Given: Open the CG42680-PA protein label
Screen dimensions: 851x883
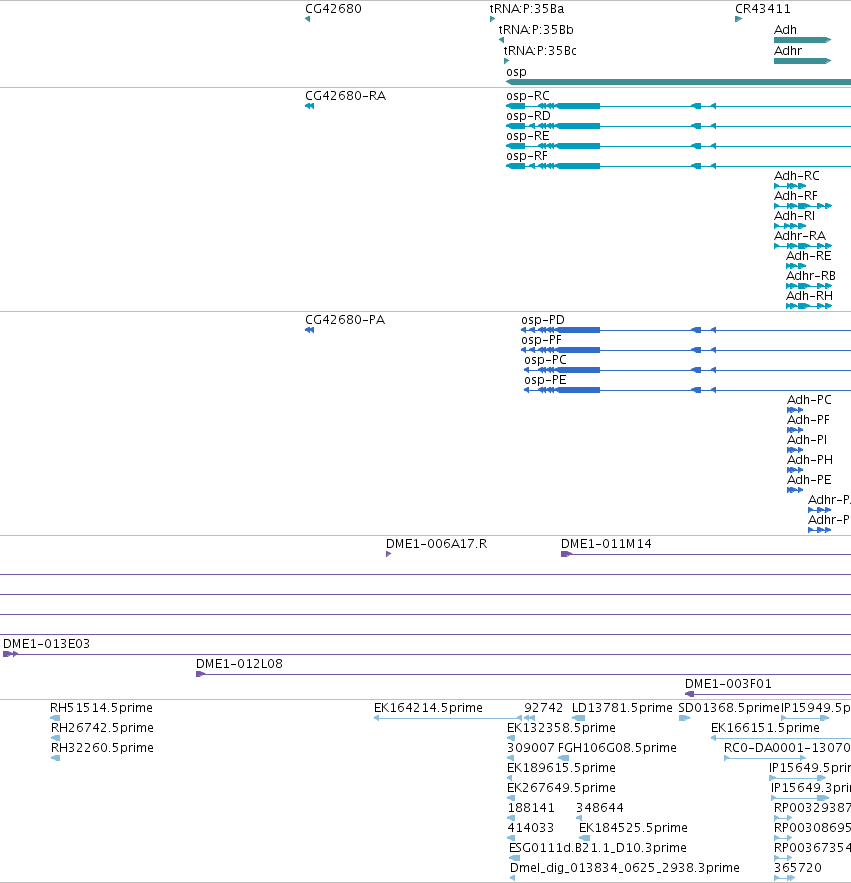Looking at the screenshot, I should (x=345, y=320).
